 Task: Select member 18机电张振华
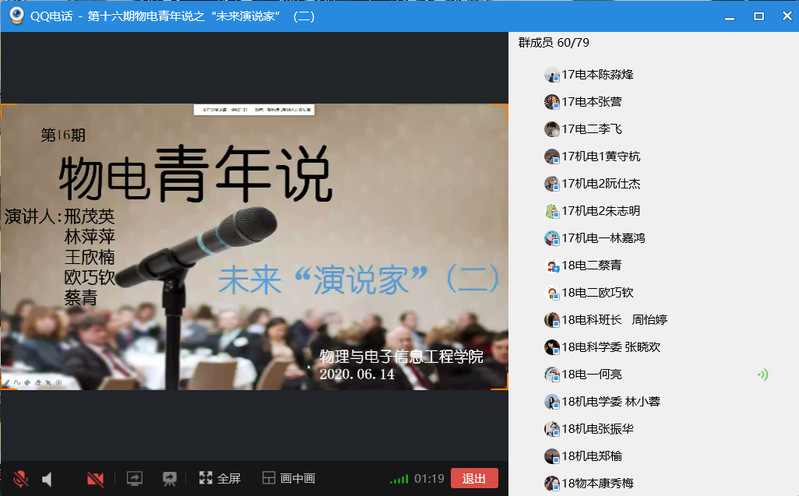pyautogui.click(x=598, y=429)
